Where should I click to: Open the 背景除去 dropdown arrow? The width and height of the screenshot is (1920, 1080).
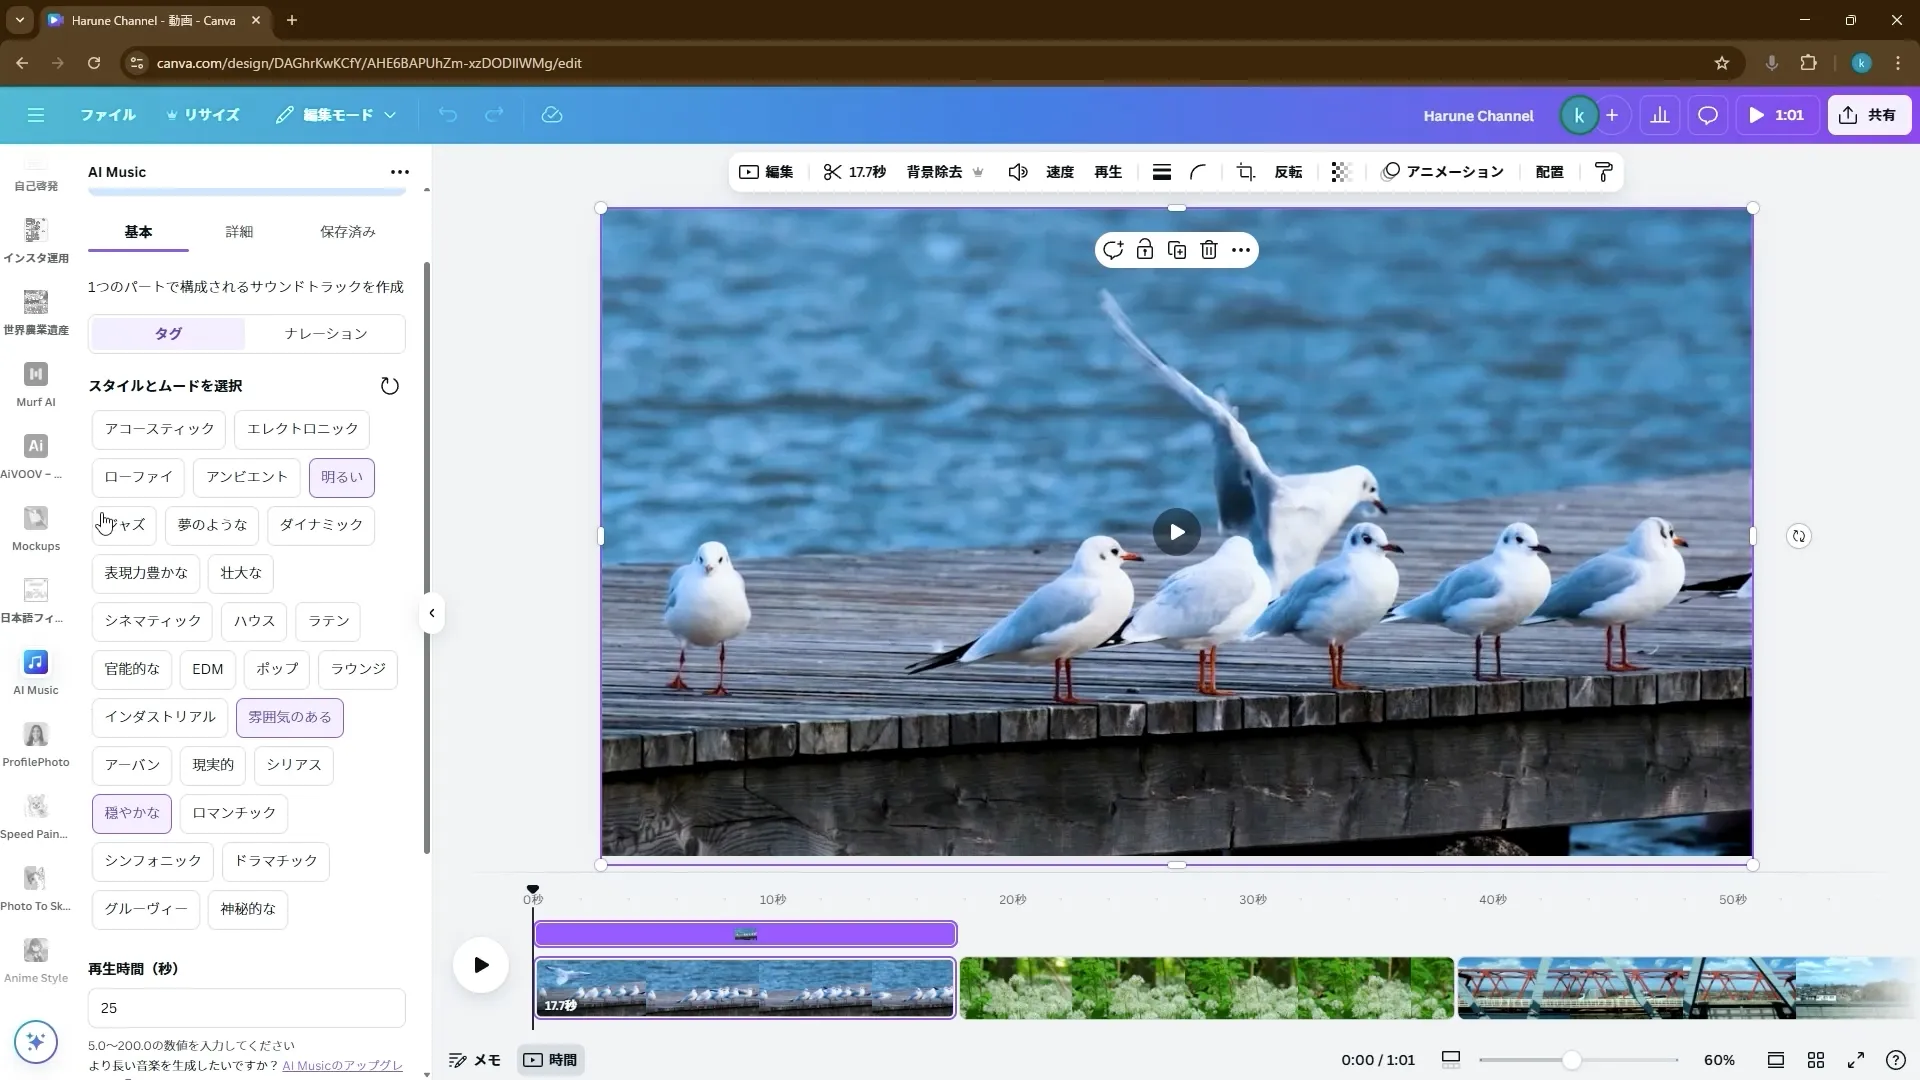coord(978,171)
